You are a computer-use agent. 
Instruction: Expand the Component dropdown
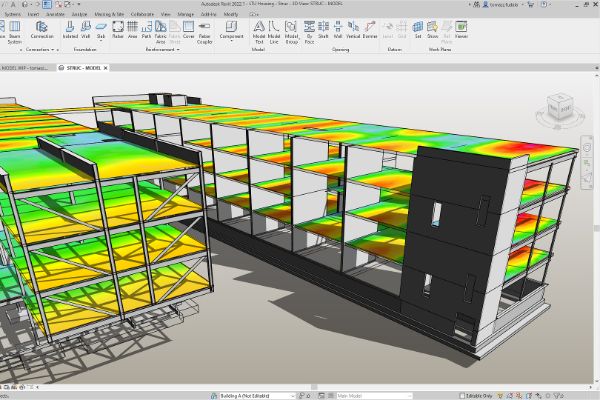pyautogui.click(x=231, y=40)
